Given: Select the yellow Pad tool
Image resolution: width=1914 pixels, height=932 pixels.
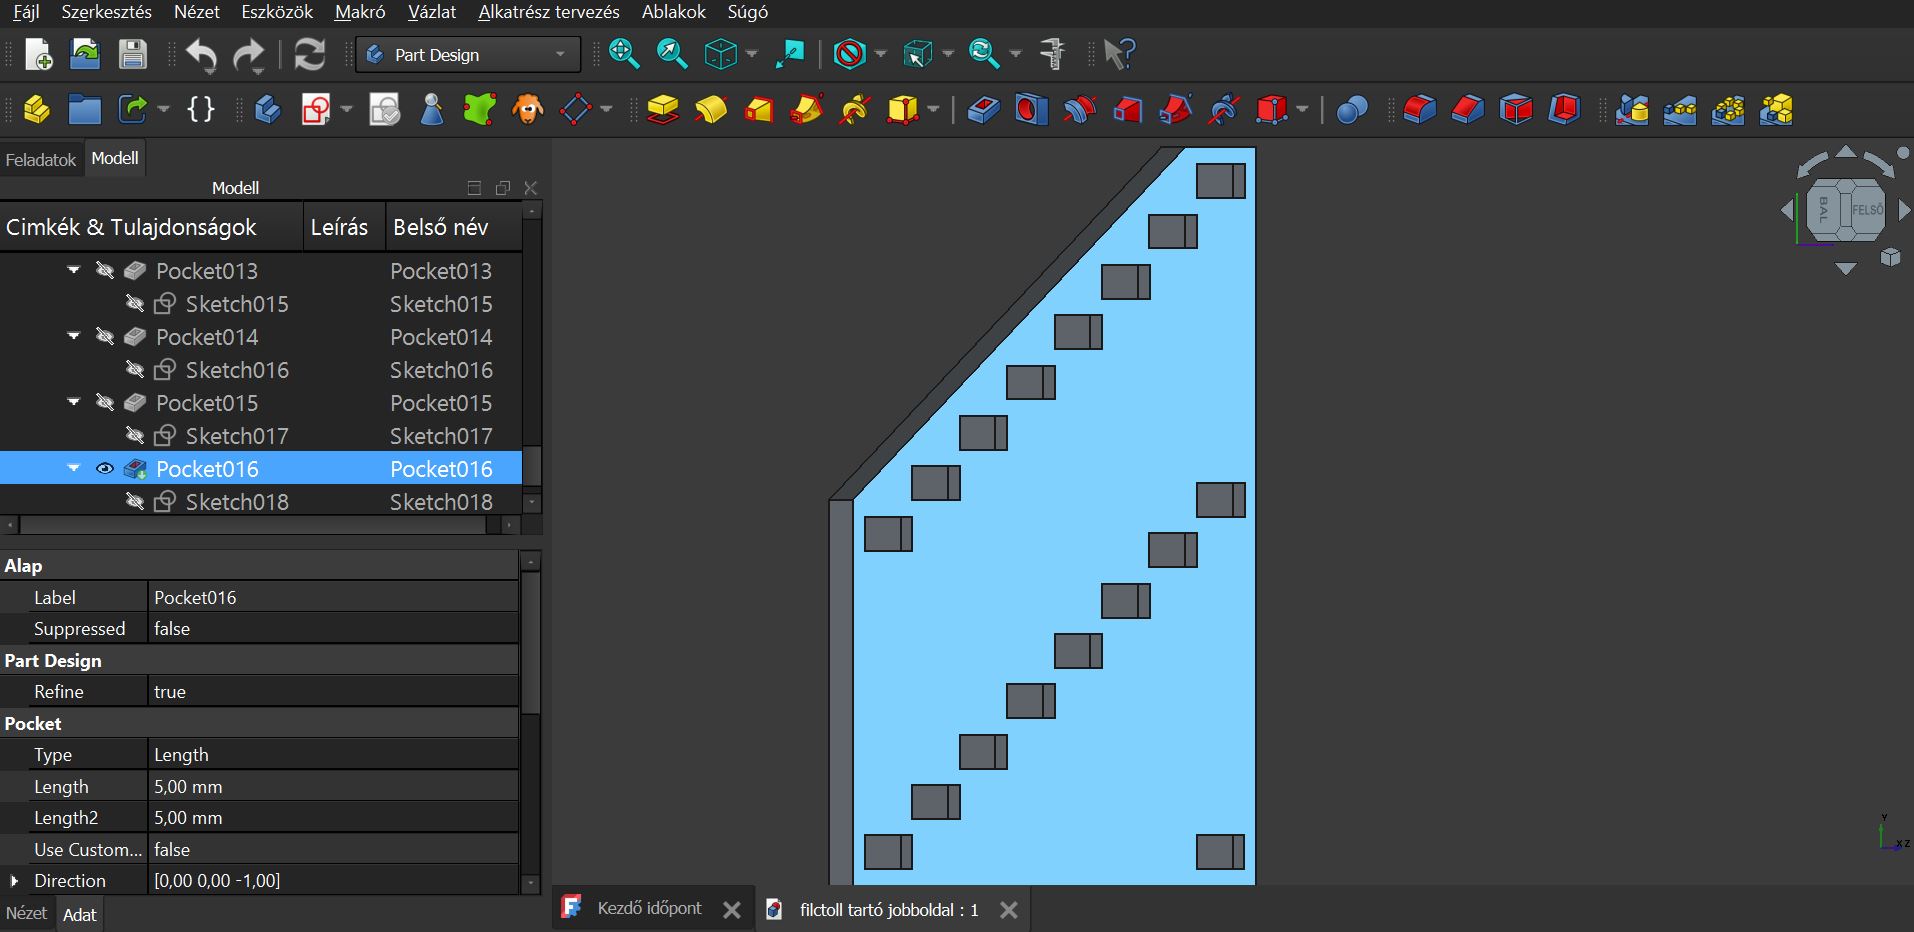Looking at the screenshot, I should pos(663,109).
